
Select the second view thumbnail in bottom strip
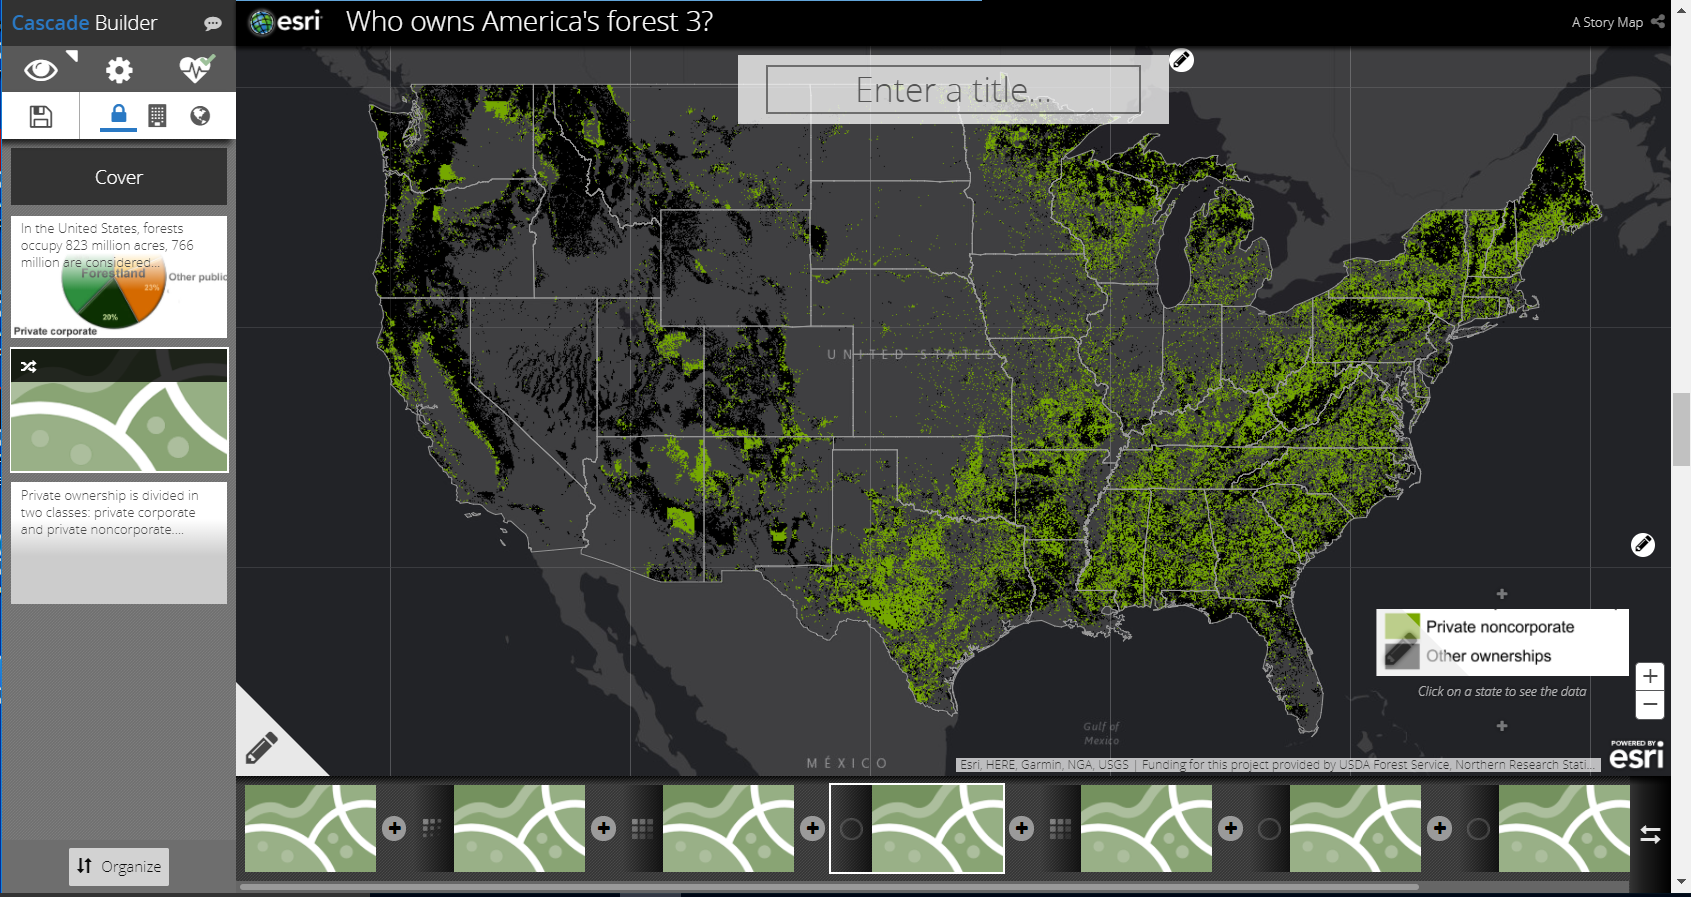click(520, 828)
